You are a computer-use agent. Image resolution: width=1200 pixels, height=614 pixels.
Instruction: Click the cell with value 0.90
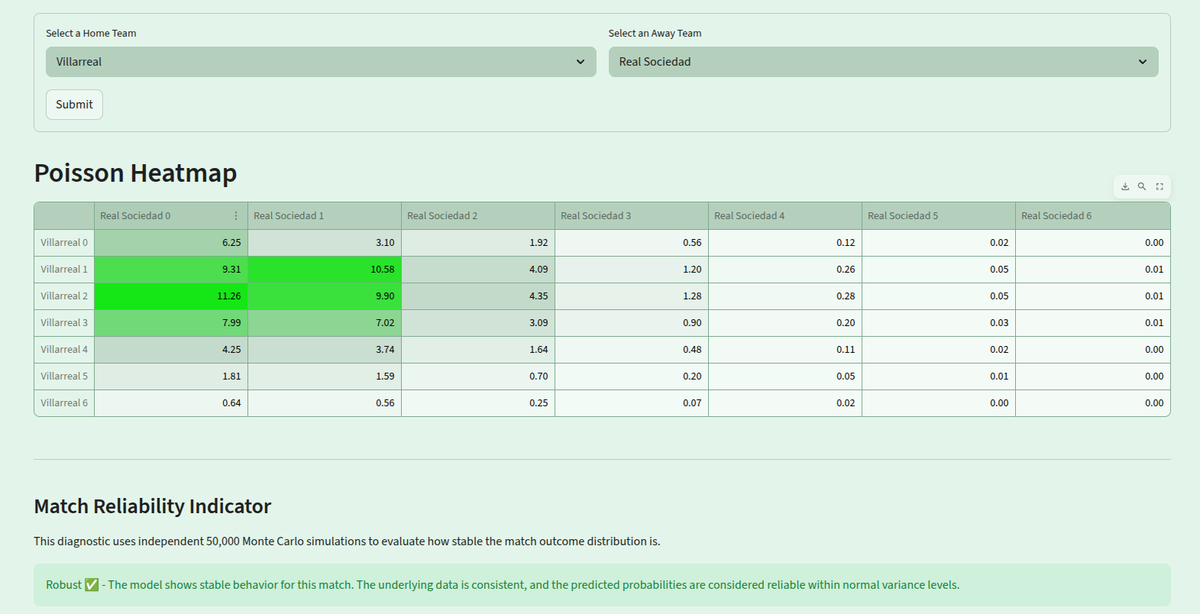(x=631, y=323)
